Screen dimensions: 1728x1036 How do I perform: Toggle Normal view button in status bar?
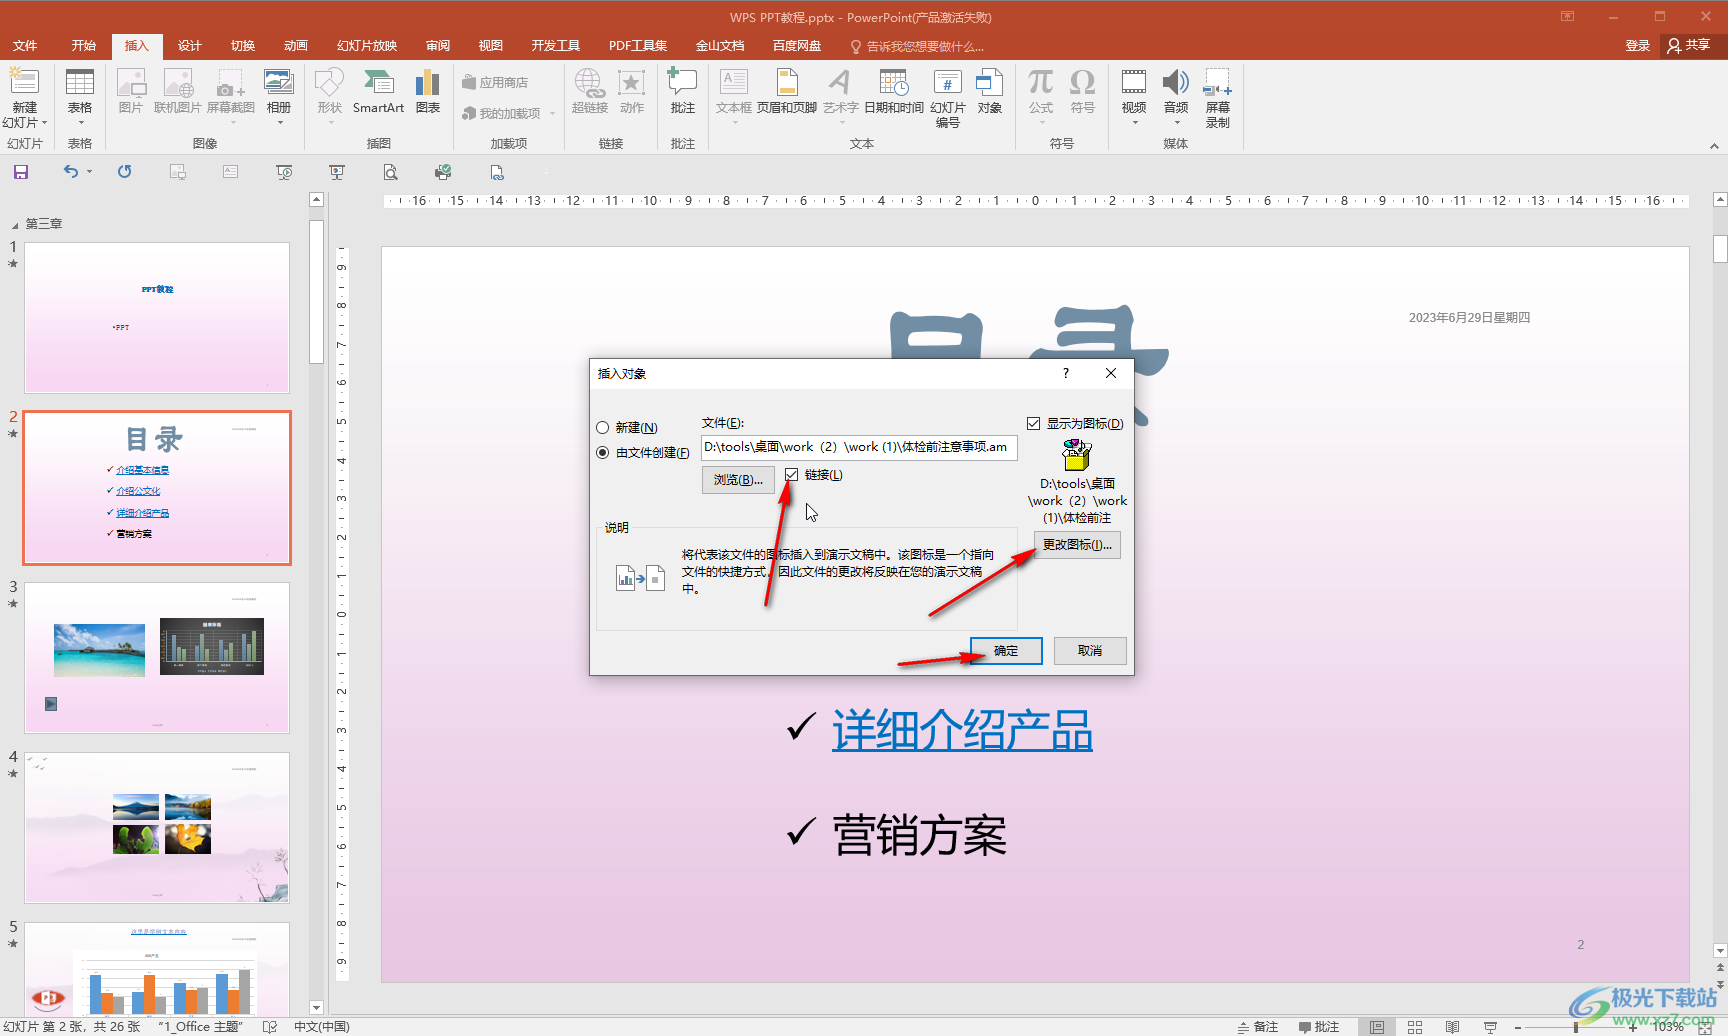pos(1377,1027)
